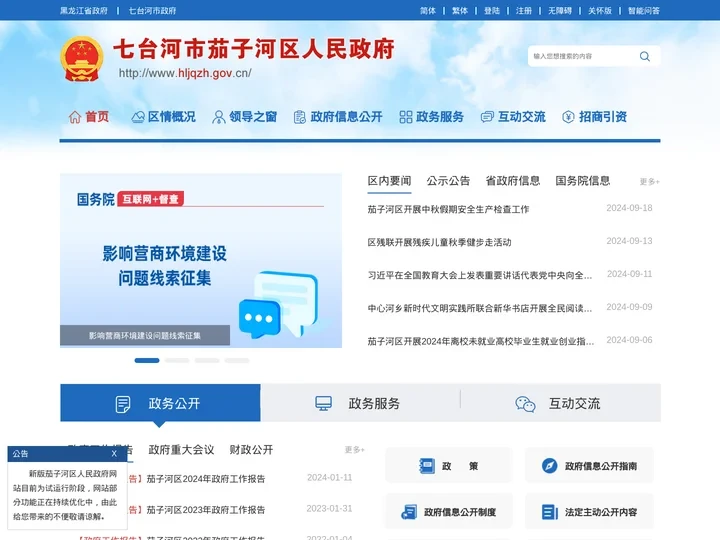Screen dimensions: 720x540
Task: Click the search magnifier icon
Action: coord(645,56)
